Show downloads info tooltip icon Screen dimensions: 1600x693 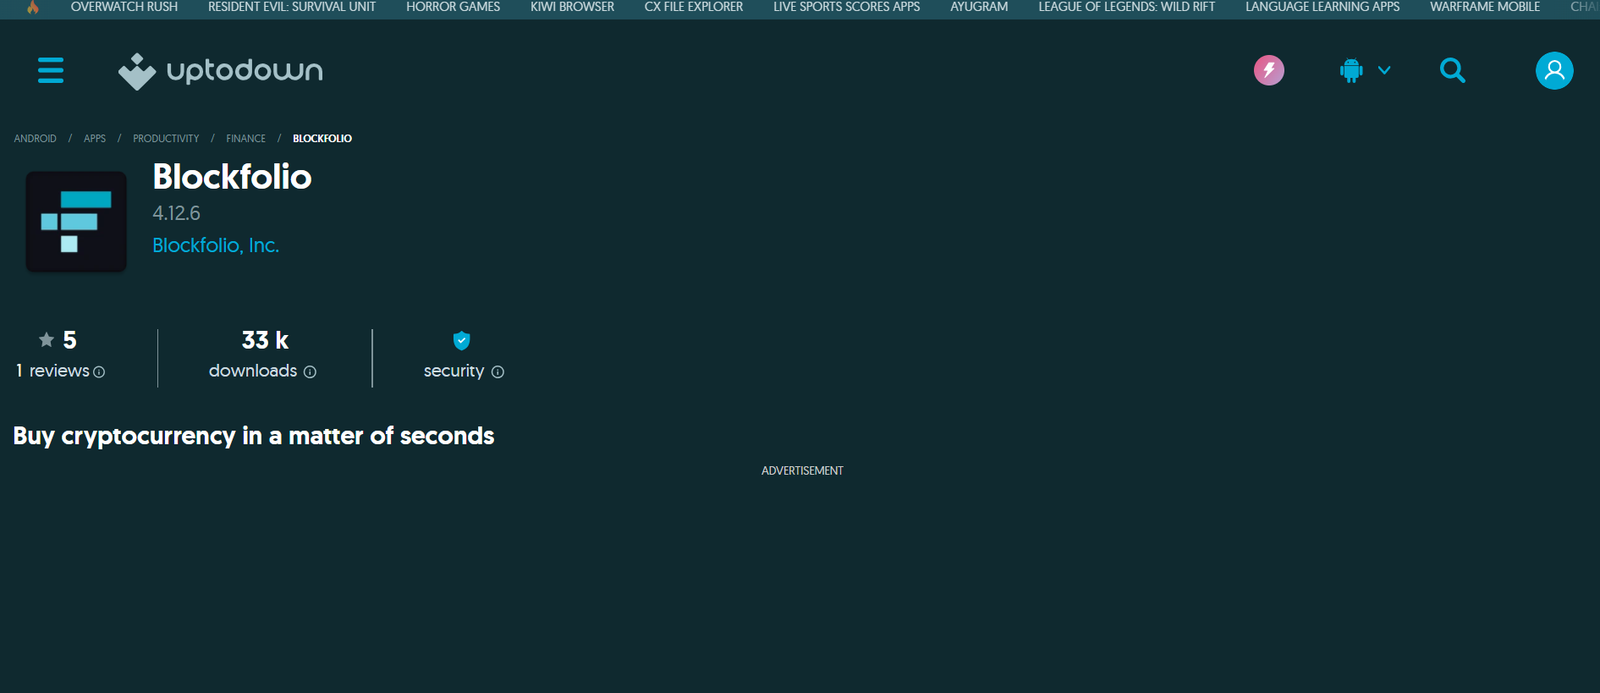(310, 372)
